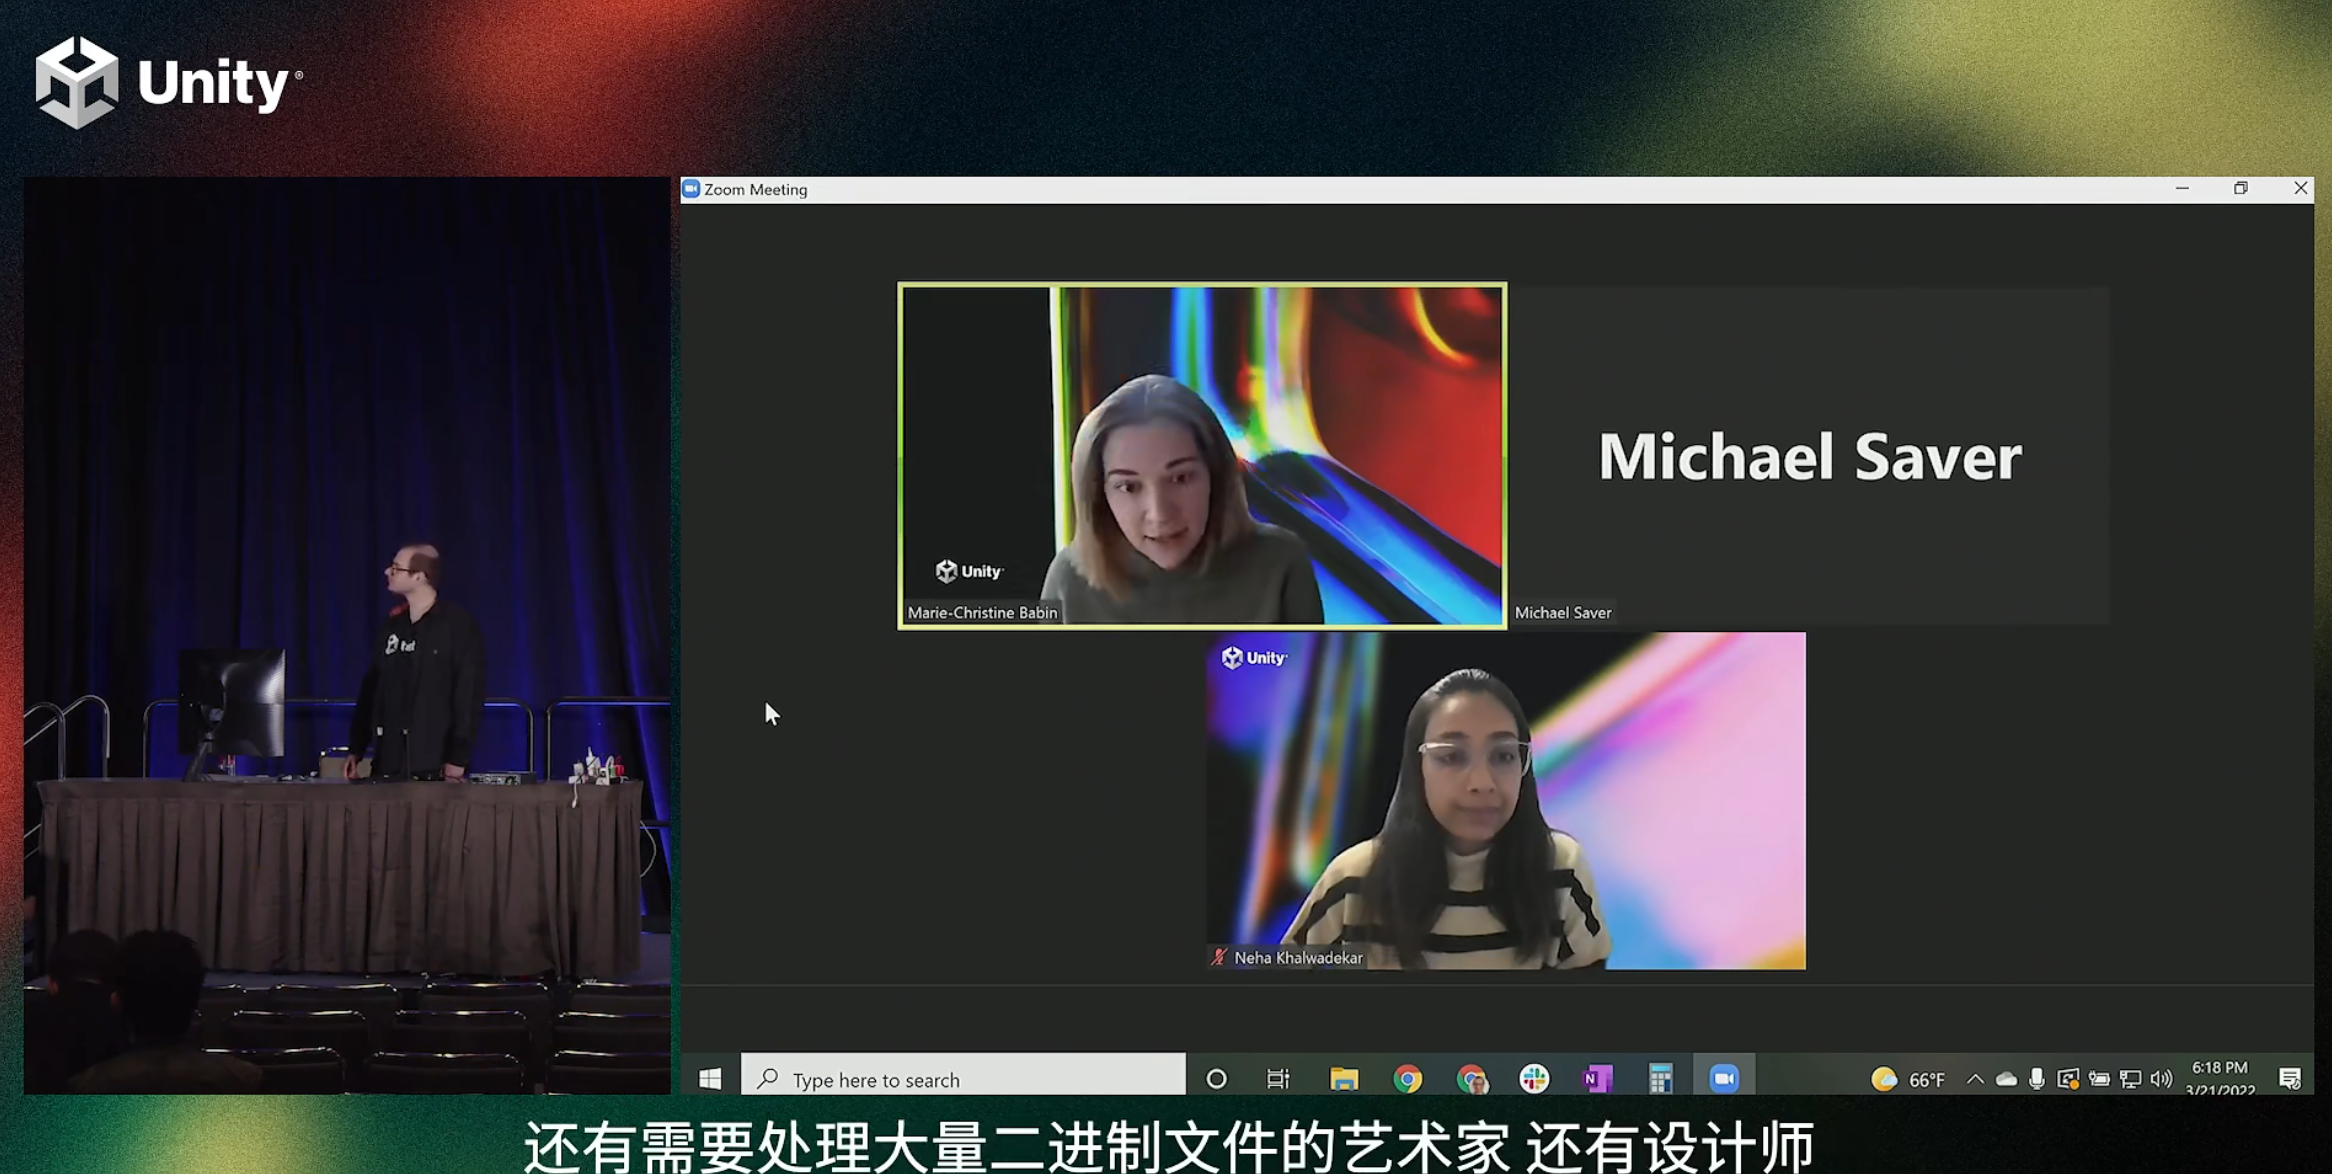Launch Google Chrome from the taskbar
2332x1174 pixels.
point(1407,1078)
